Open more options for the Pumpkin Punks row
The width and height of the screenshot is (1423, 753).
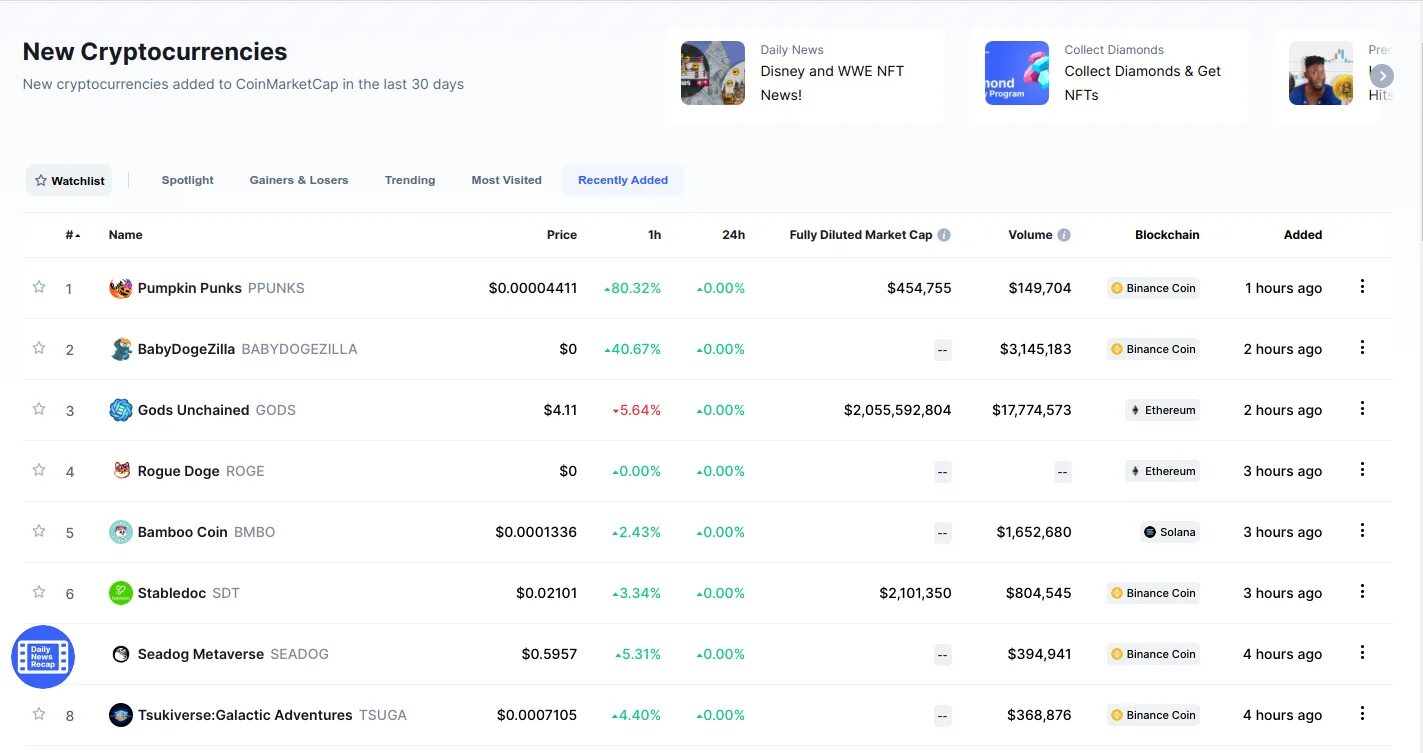click(1362, 287)
